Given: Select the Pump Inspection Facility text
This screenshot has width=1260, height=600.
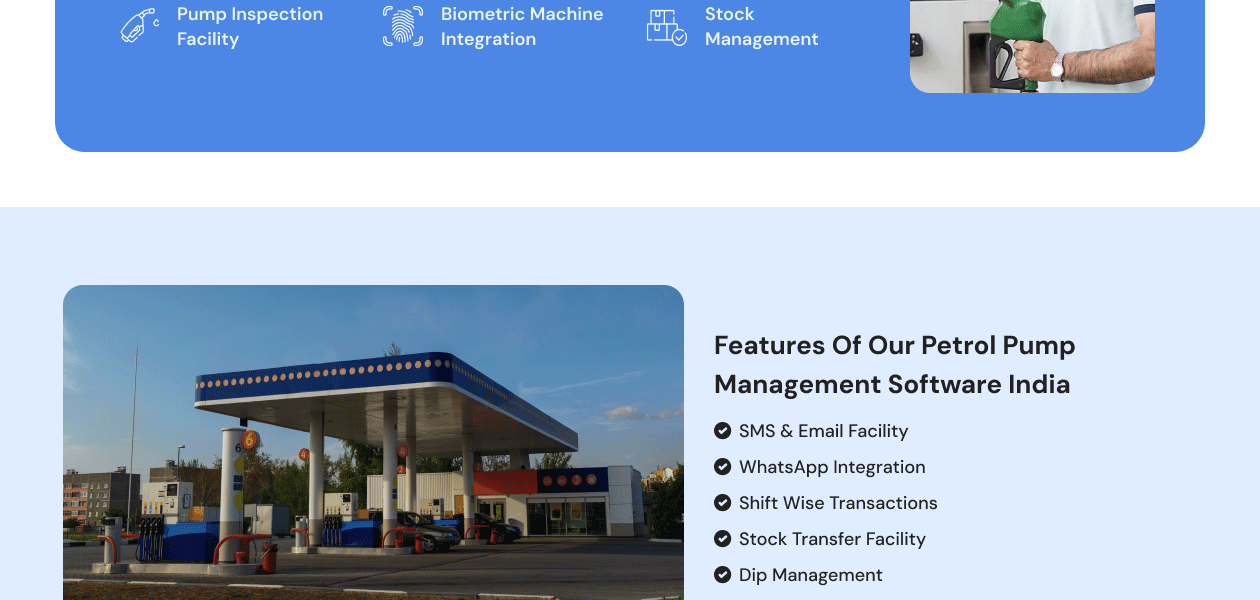Looking at the screenshot, I should [x=250, y=26].
